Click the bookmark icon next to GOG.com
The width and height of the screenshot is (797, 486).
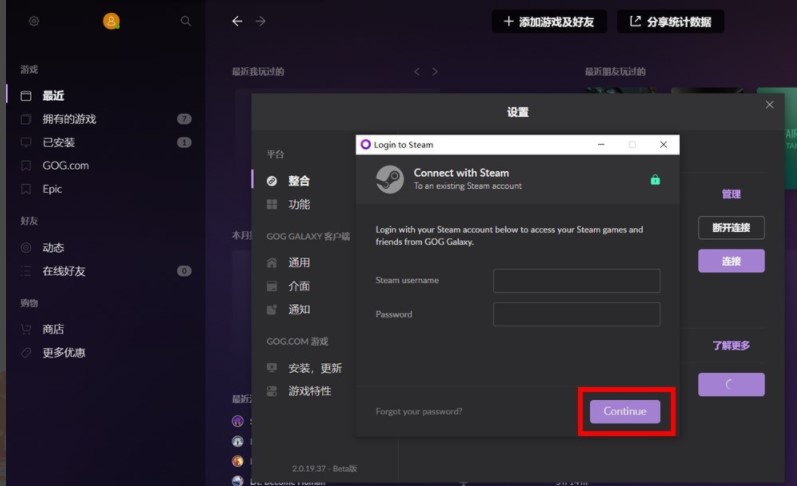pos(26,166)
